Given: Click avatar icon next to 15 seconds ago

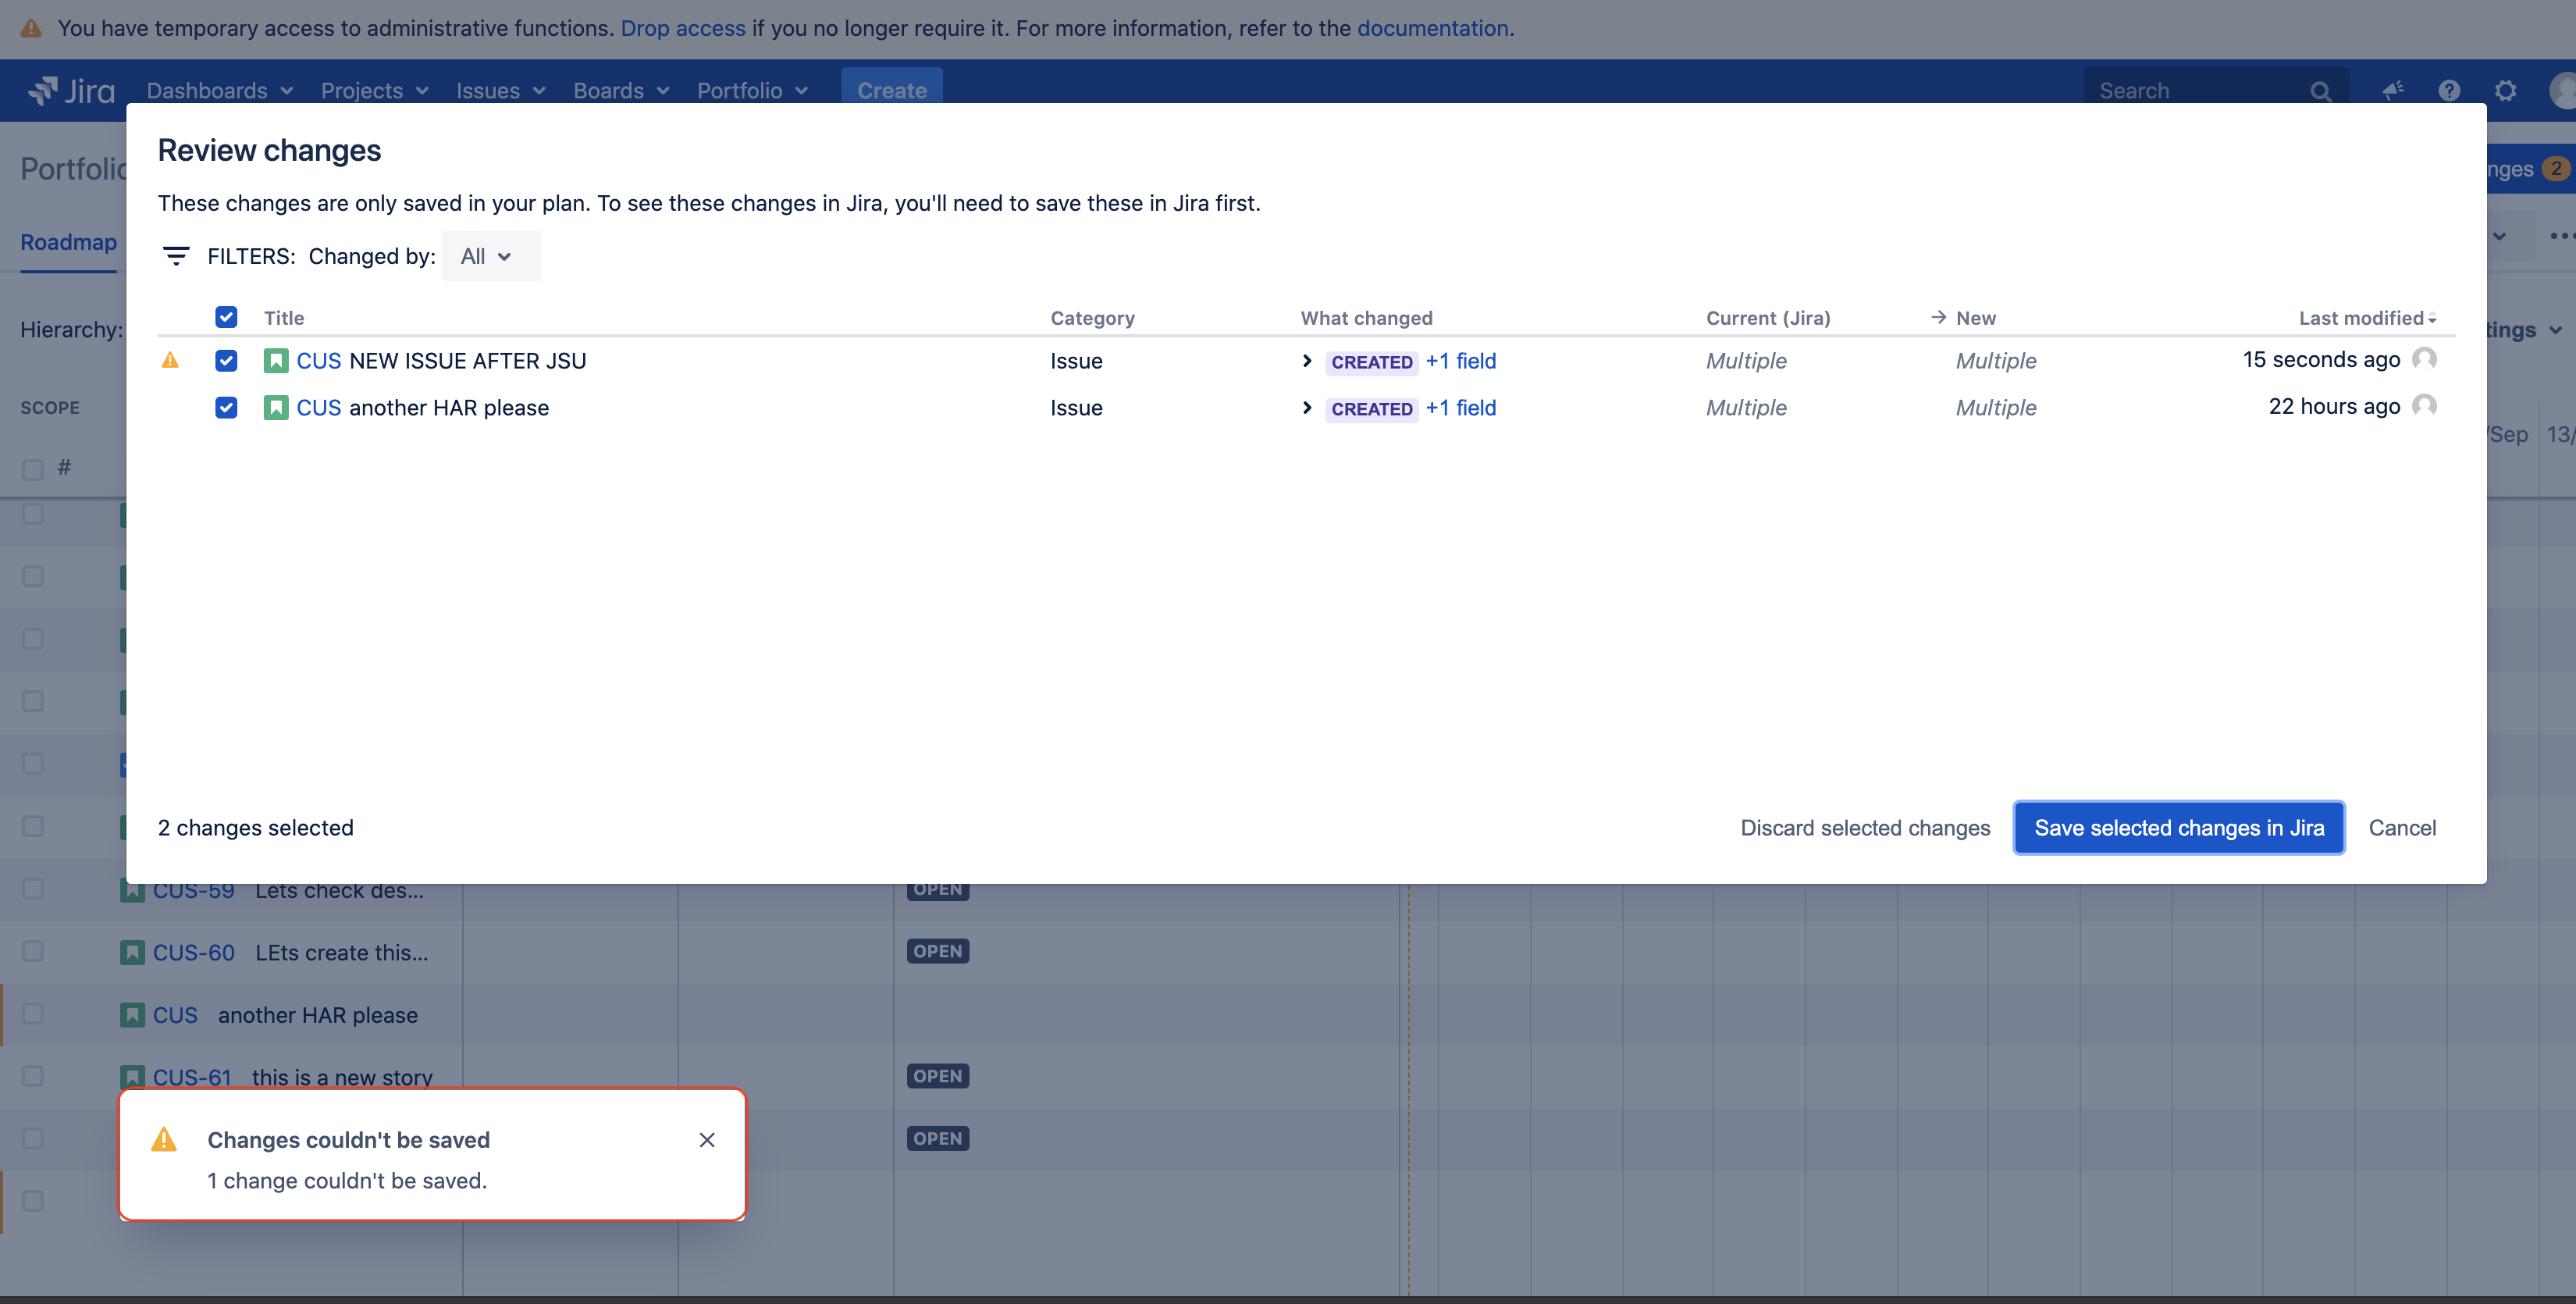Looking at the screenshot, I should click(x=2424, y=359).
